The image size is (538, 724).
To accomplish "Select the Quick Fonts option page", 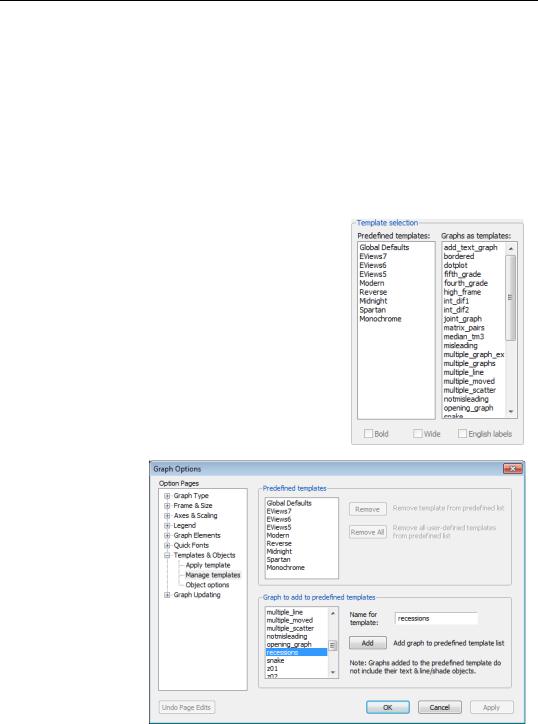I will click(191, 545).
